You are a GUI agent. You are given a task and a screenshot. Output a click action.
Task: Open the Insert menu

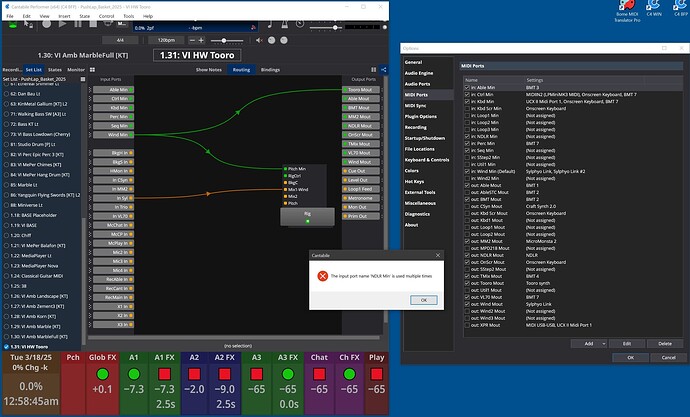(64, 16)
